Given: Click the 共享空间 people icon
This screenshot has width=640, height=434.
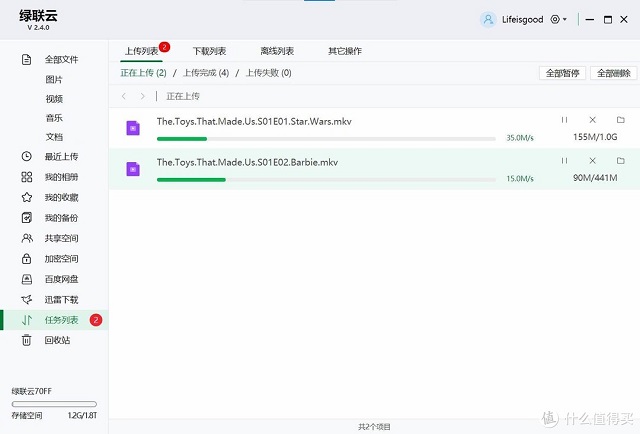Looking at the screenshot, I should (27, 238).
